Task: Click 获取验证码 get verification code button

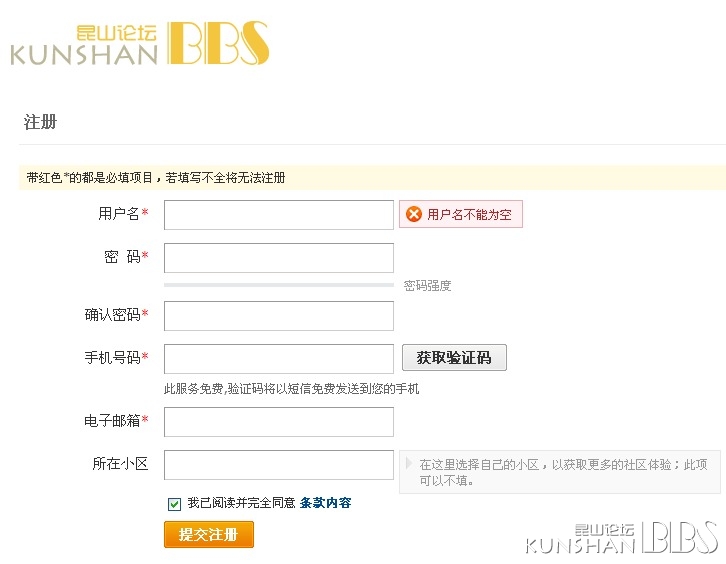Action: pyautogui.click(x=454, y=357)
